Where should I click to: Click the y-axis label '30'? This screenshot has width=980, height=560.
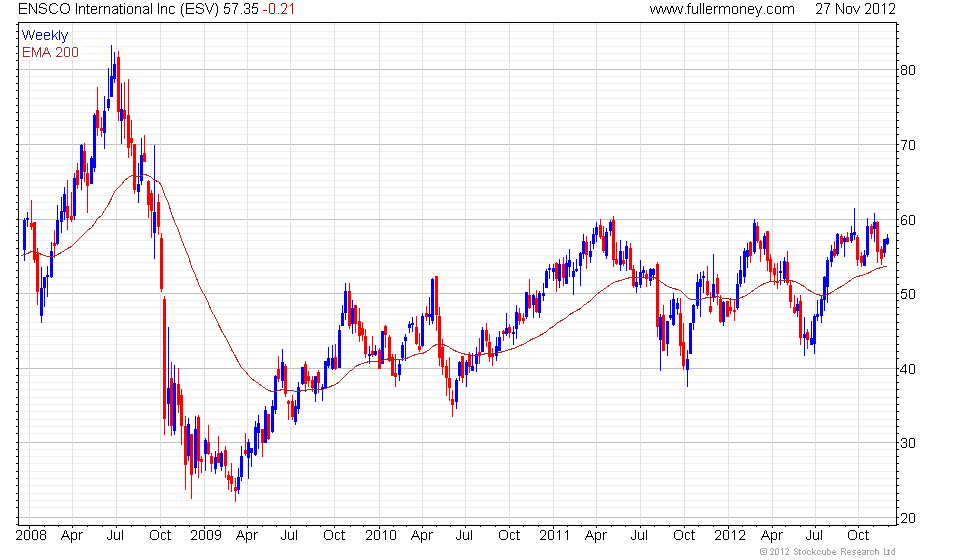point(907,443)
